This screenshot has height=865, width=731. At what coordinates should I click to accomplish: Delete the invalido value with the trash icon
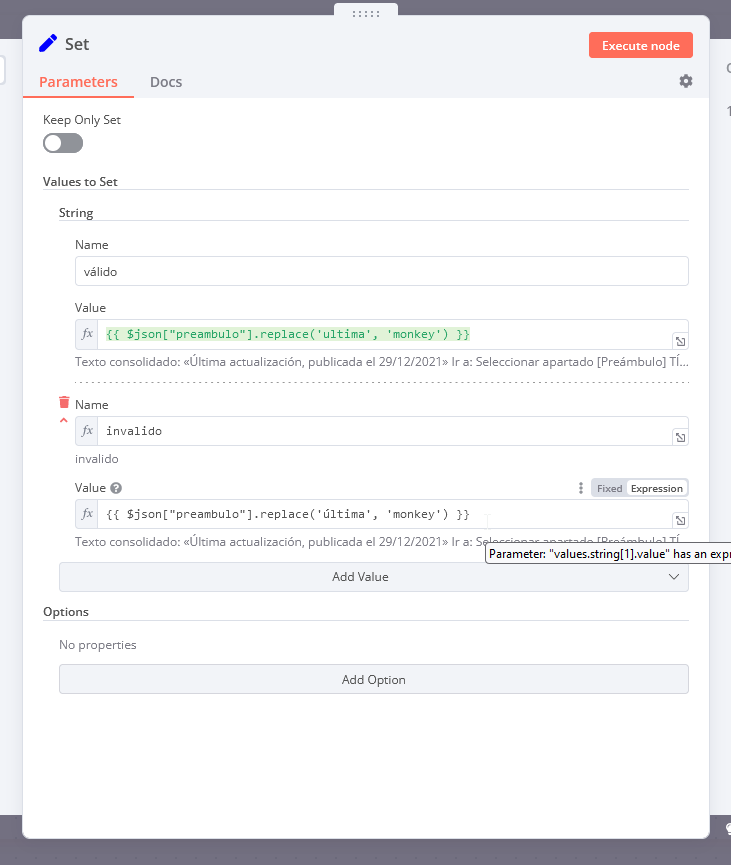click(x=64, y=400)
